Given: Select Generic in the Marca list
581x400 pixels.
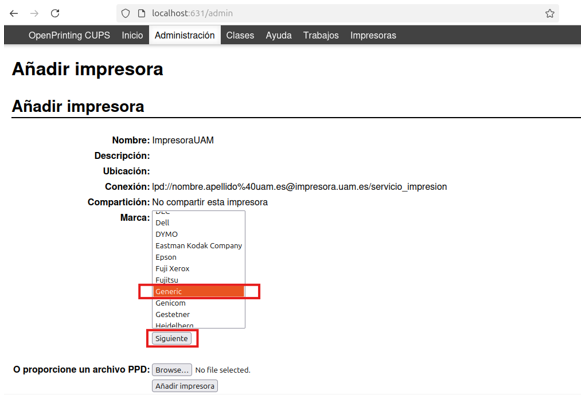Looking at the screenshot, I should (199, 291).
